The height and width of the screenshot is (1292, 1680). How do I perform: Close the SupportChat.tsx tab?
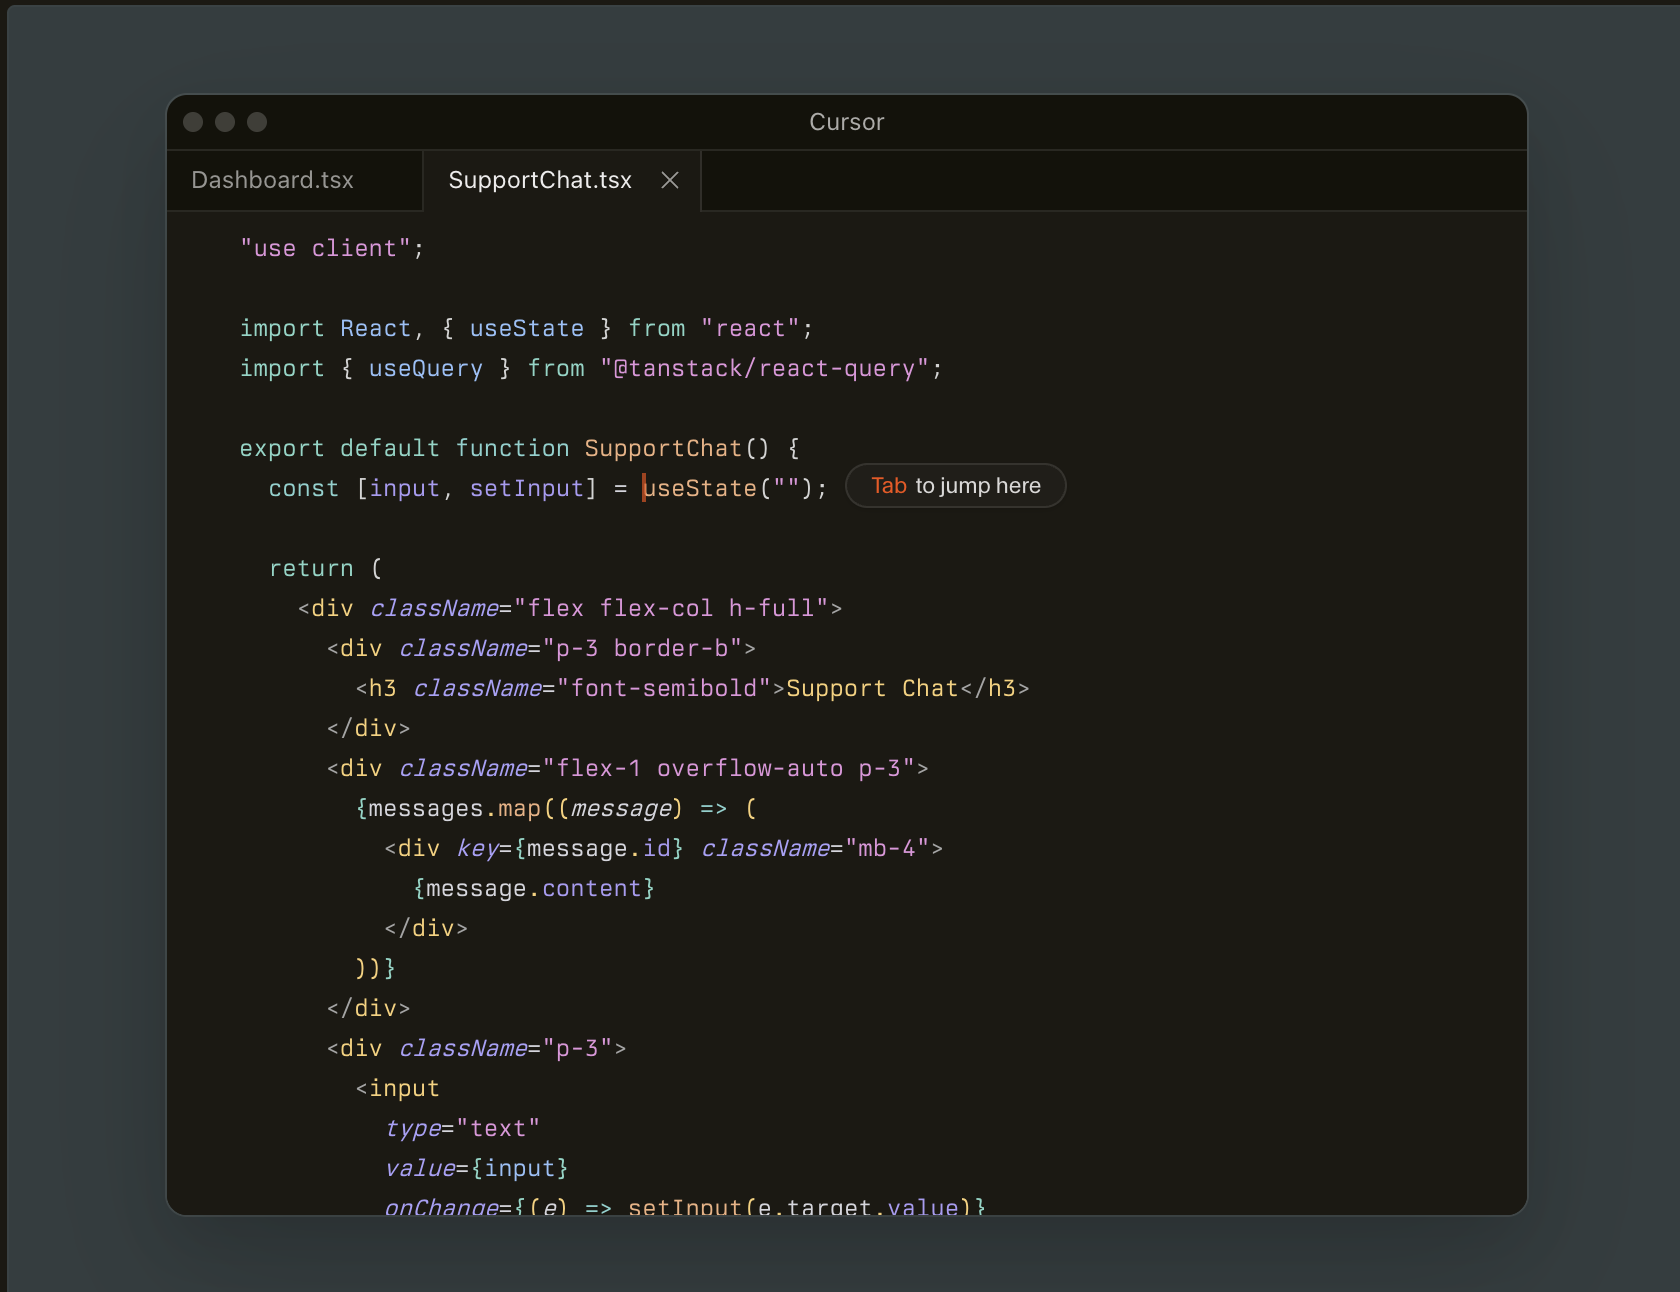pyautogui.click(x=670, y=180)
